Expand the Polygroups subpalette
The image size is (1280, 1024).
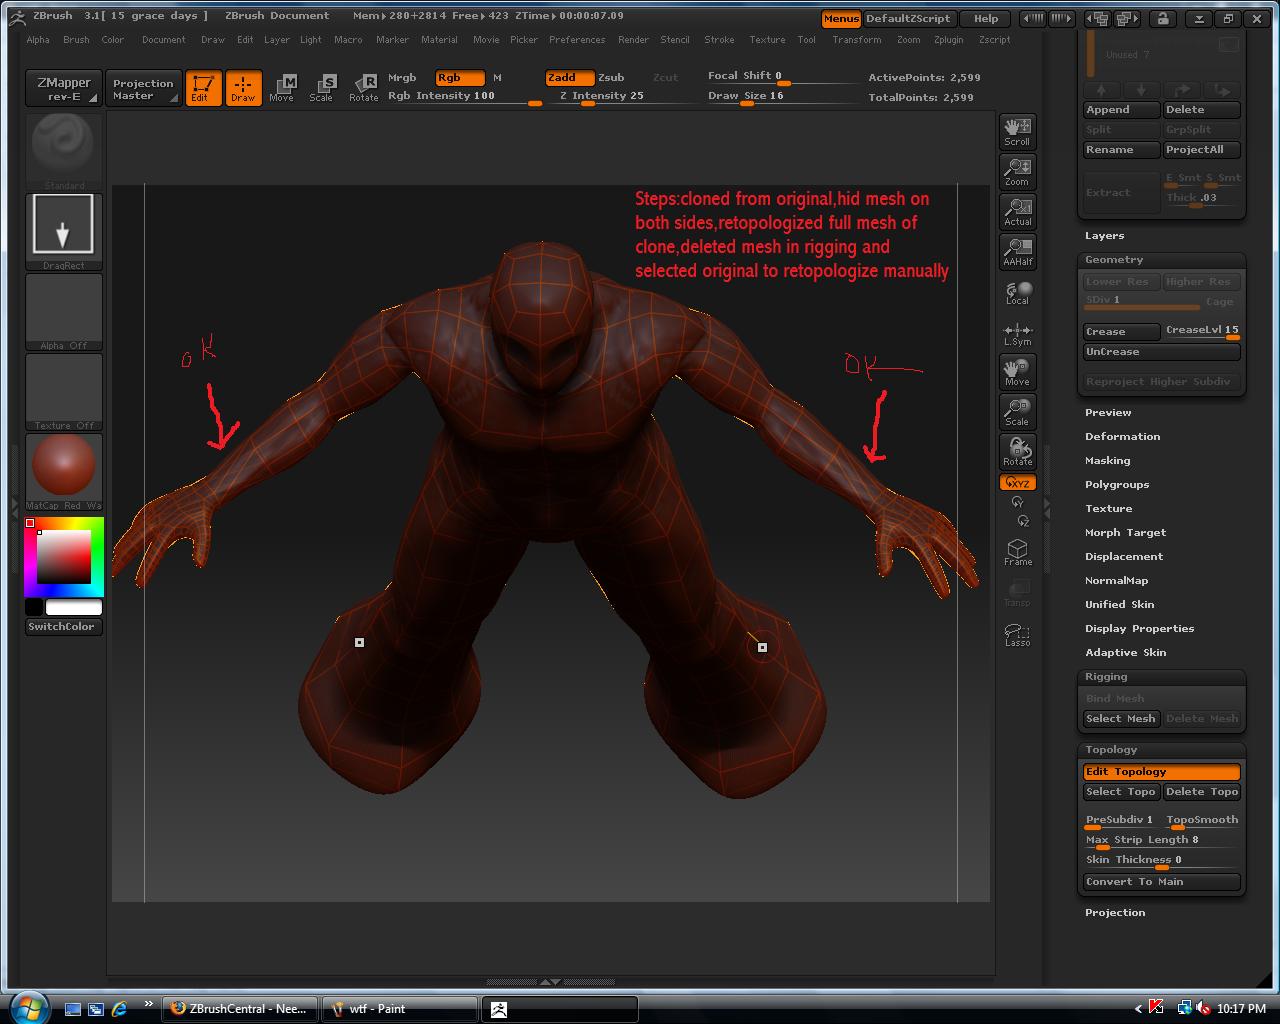[x=1117, y=485]
